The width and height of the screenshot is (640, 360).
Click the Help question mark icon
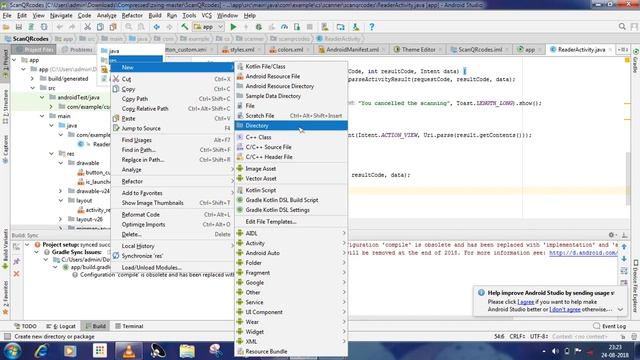click(371, 27)
